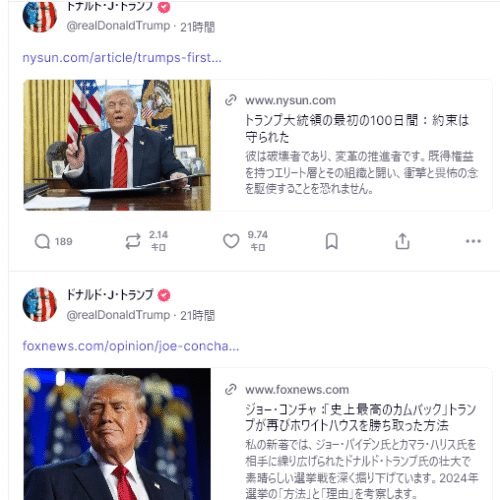Image resolution: width=500 pixels, height=500 pixels.
Task: Open the Oval Office preview image
Action: tap(117, 145)
